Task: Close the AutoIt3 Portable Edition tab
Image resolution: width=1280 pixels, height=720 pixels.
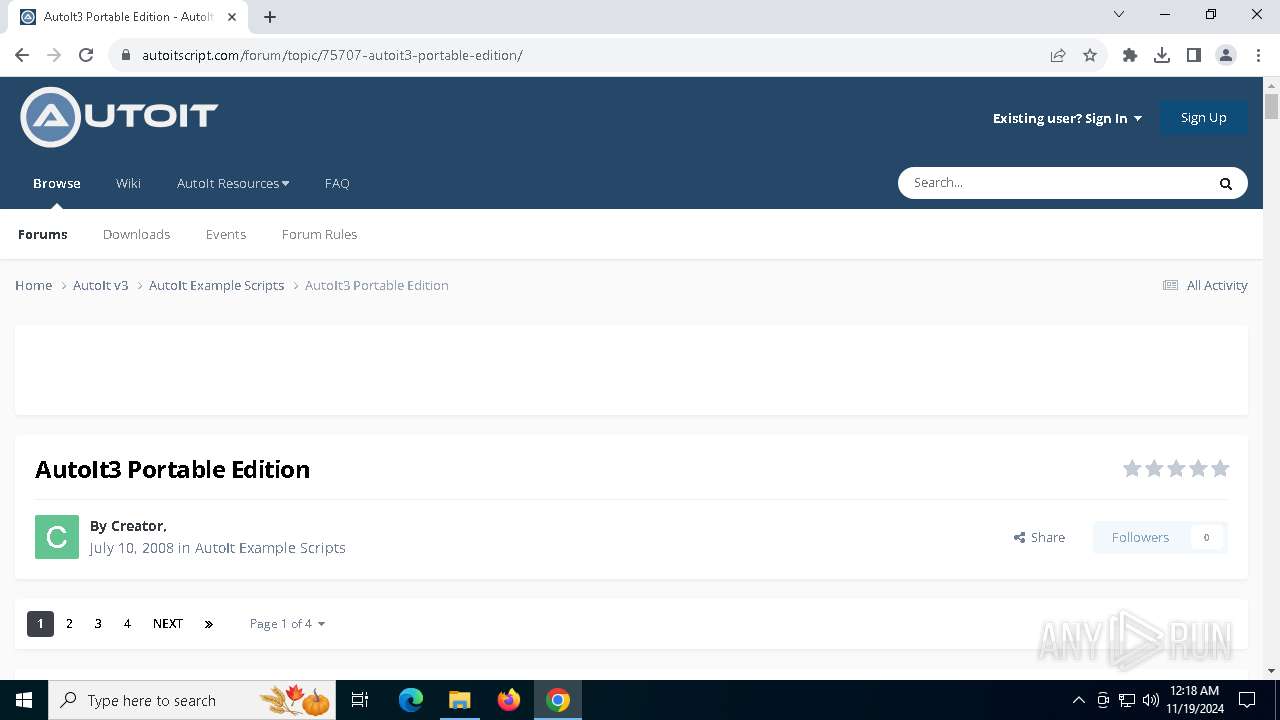Action: pos(234,16)
